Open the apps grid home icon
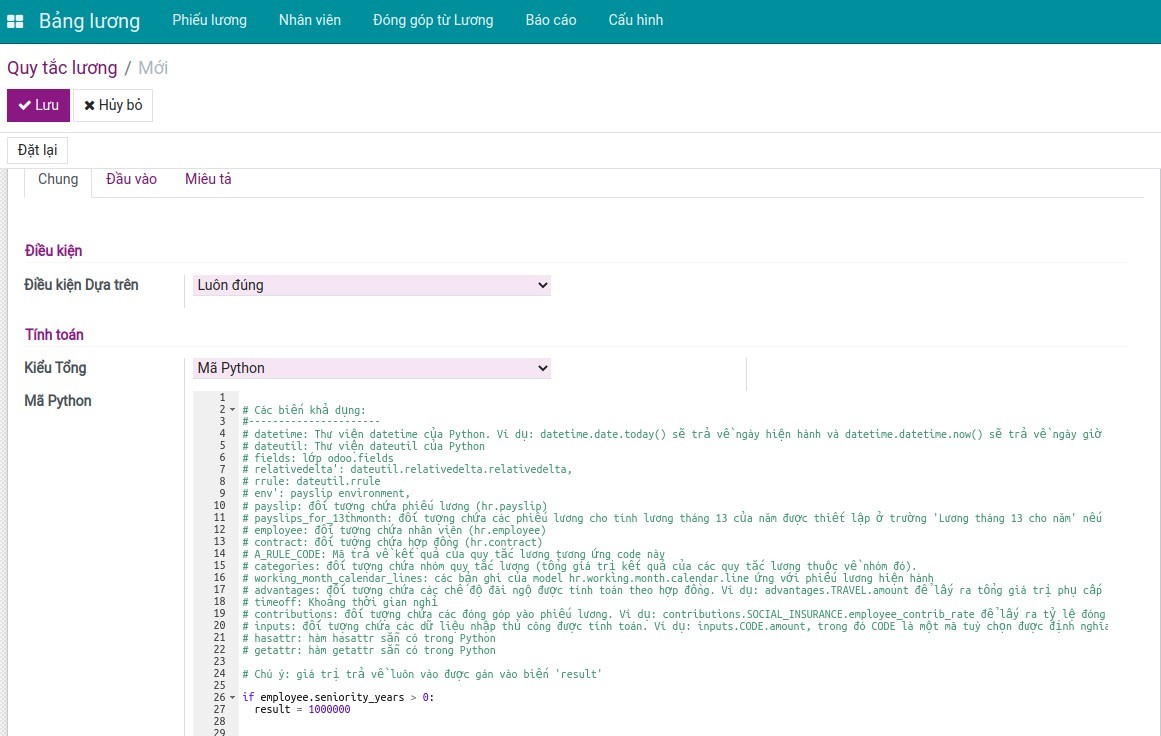This screenshot has height=736, width=1161. tap(15, 21)
